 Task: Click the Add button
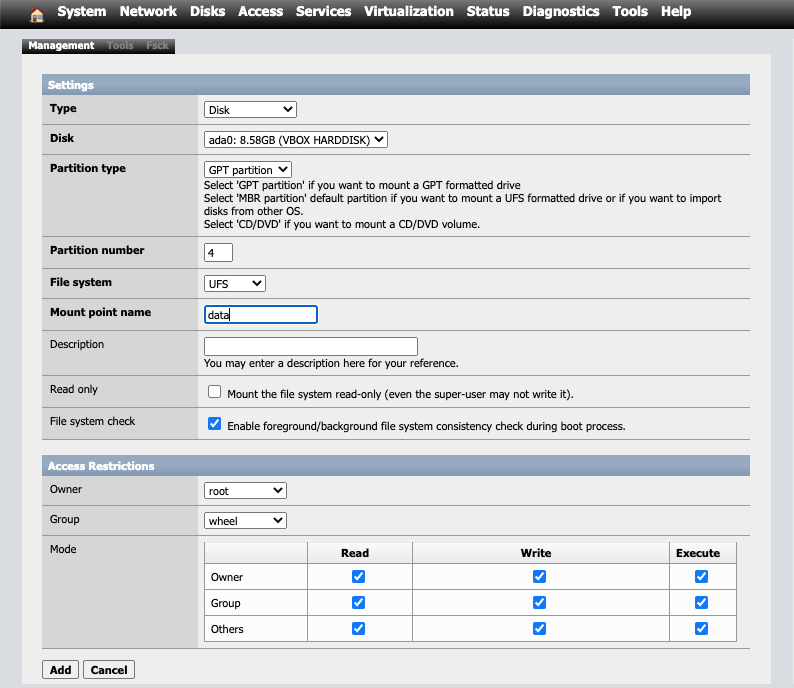[x=60, y=670]
